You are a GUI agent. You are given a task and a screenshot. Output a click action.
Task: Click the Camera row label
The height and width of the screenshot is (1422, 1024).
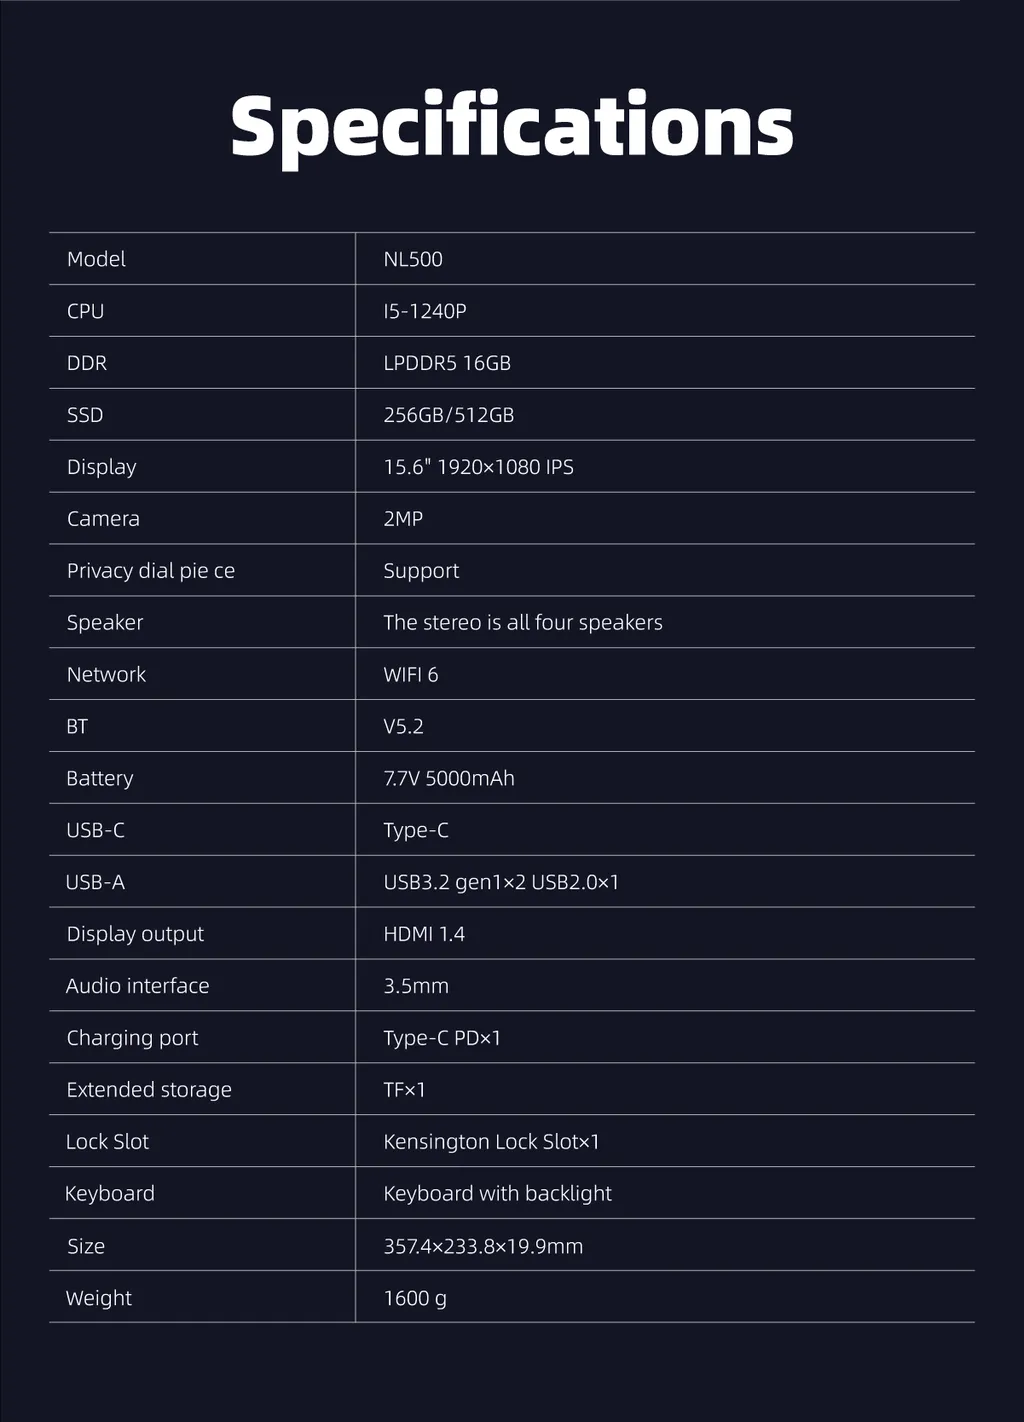pyautogui.click(x=103, y=519)
